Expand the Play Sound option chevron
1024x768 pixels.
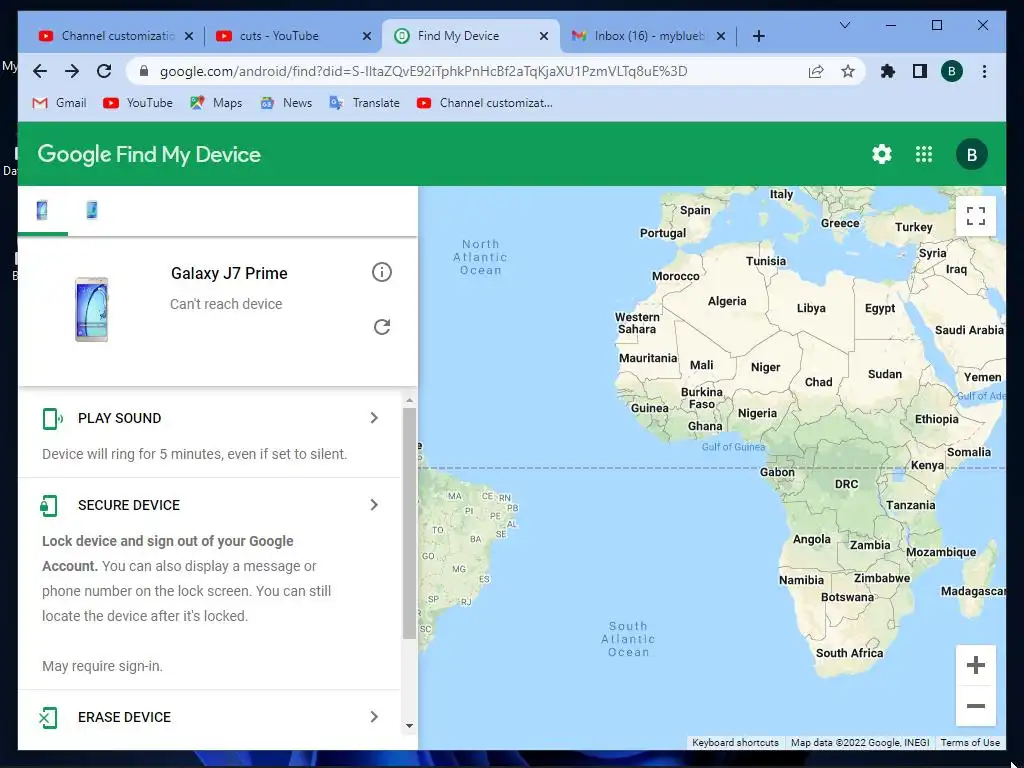click(374, 418)
